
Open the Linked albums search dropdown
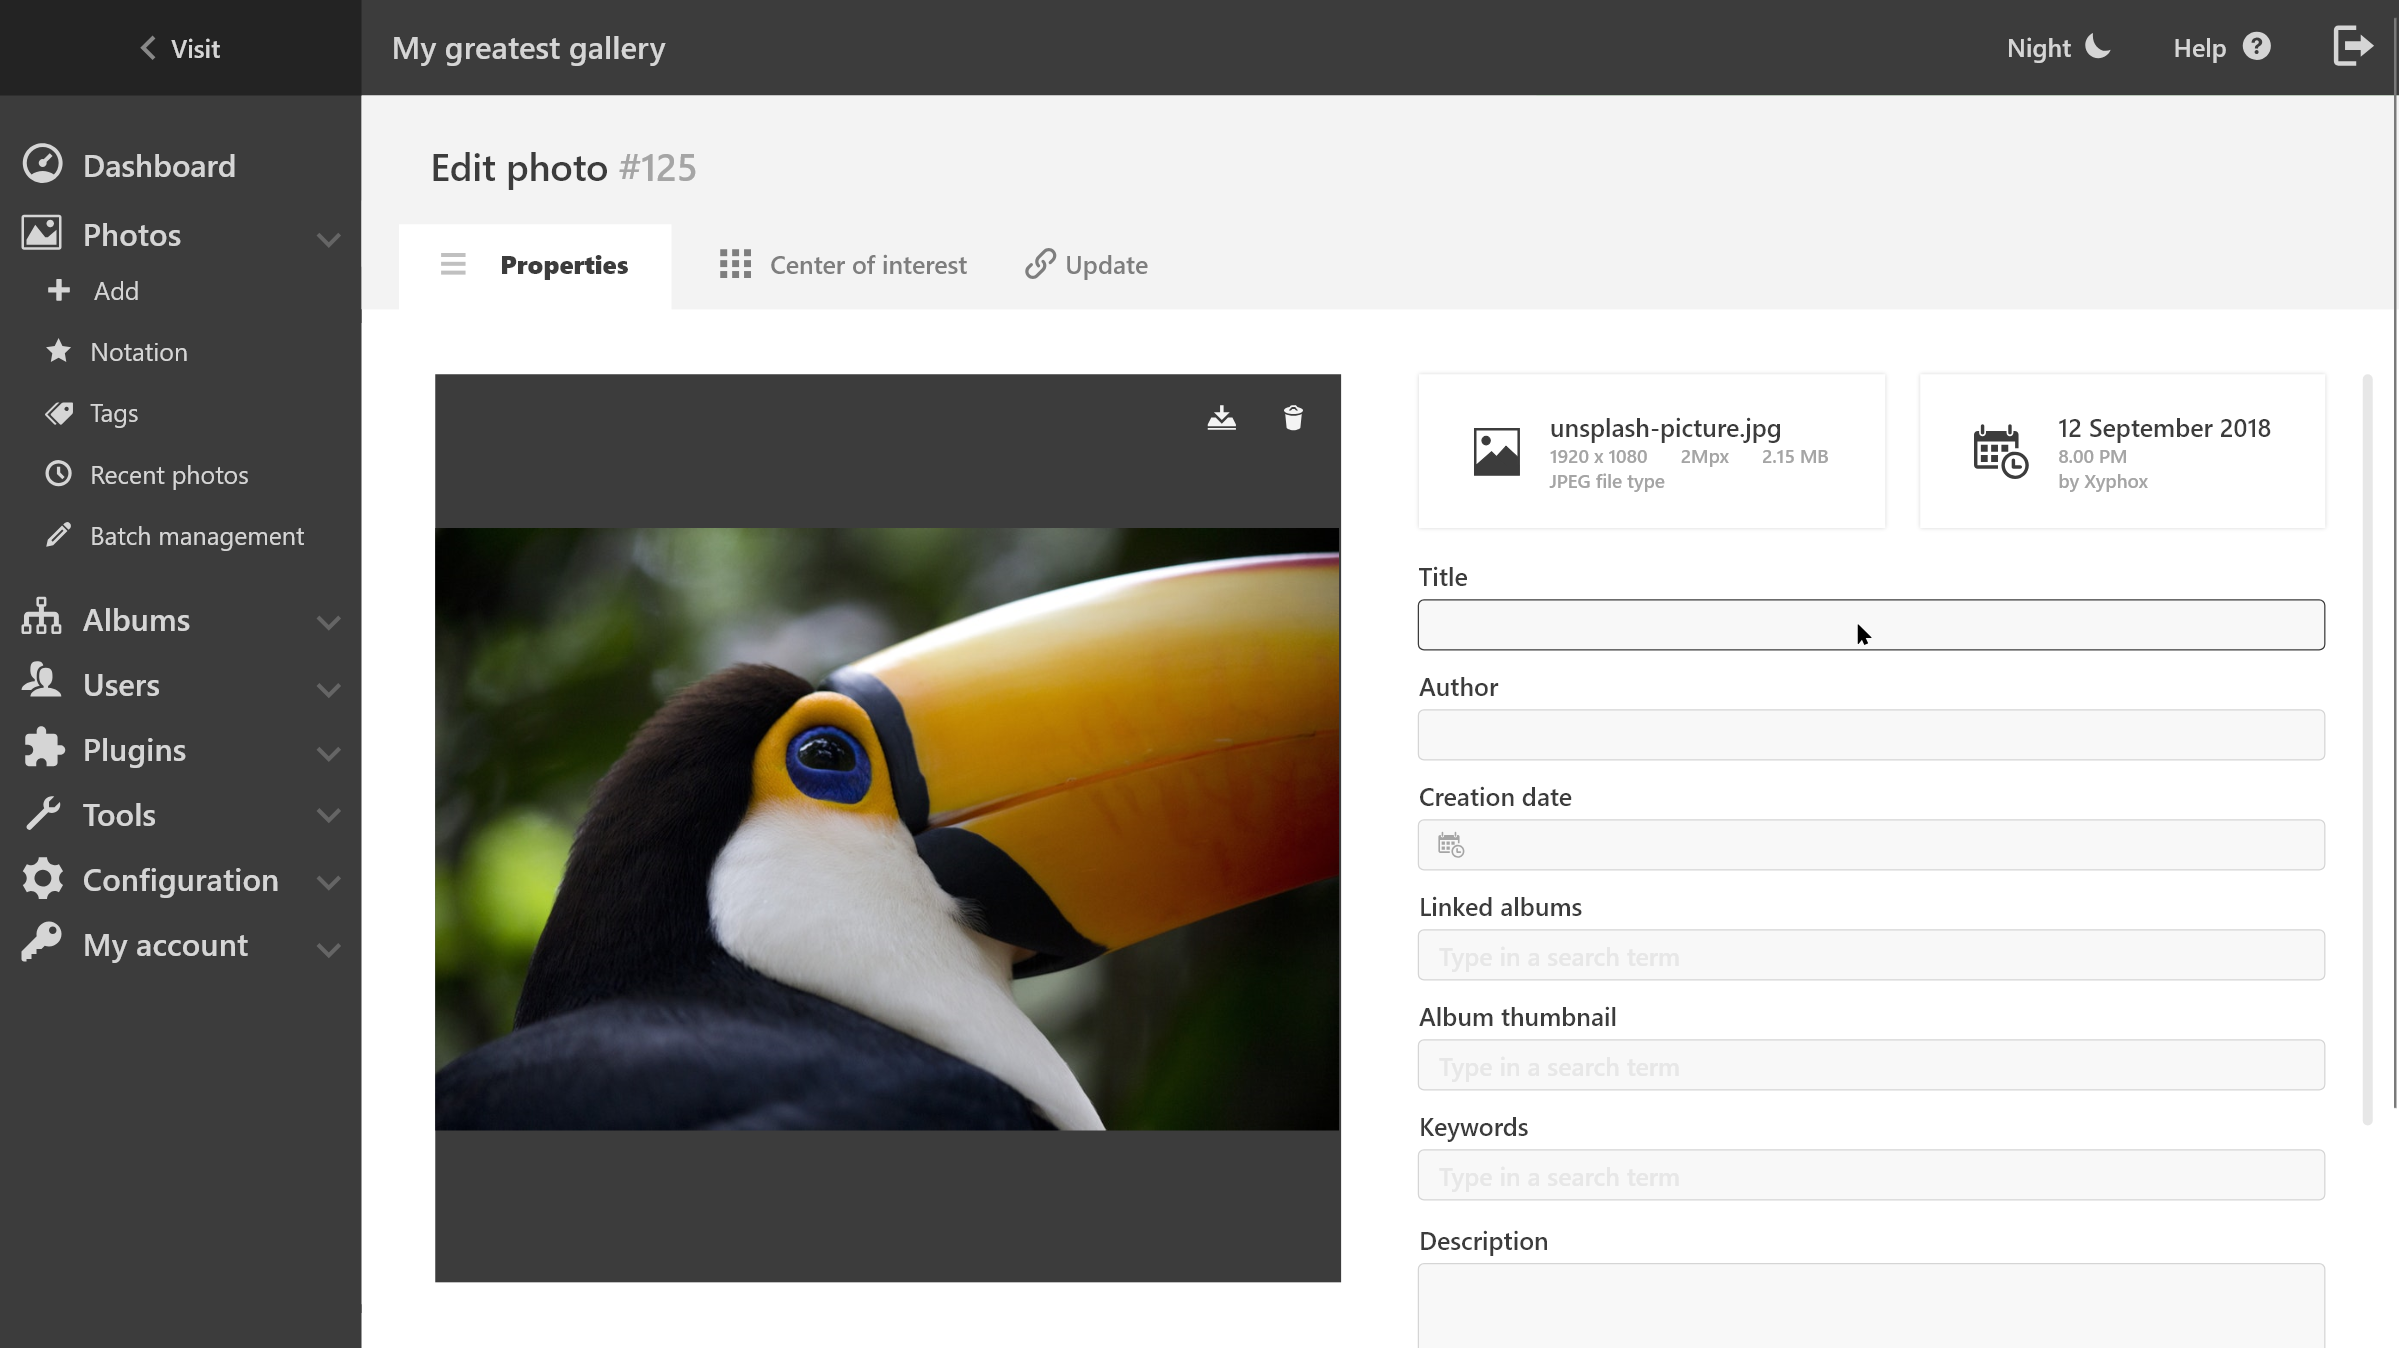(1871, 955)
